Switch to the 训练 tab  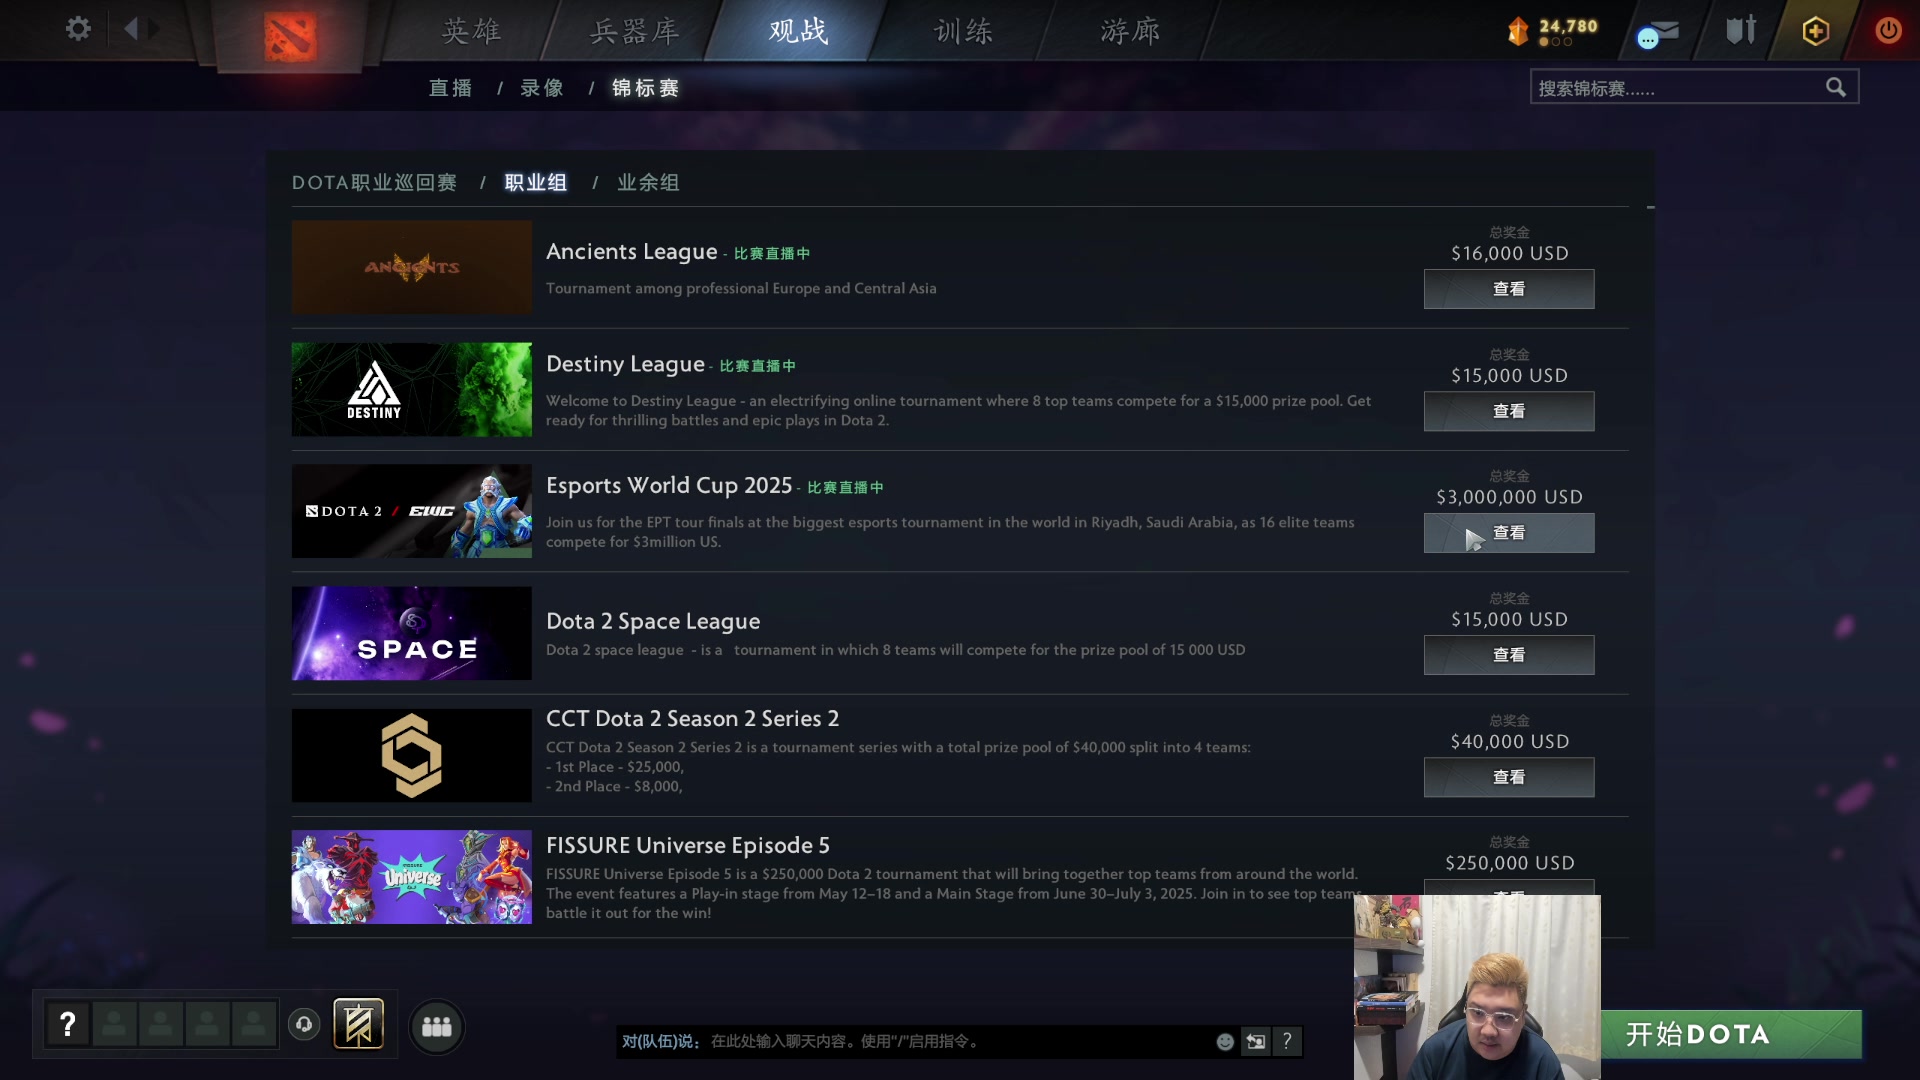click(964, 31)
